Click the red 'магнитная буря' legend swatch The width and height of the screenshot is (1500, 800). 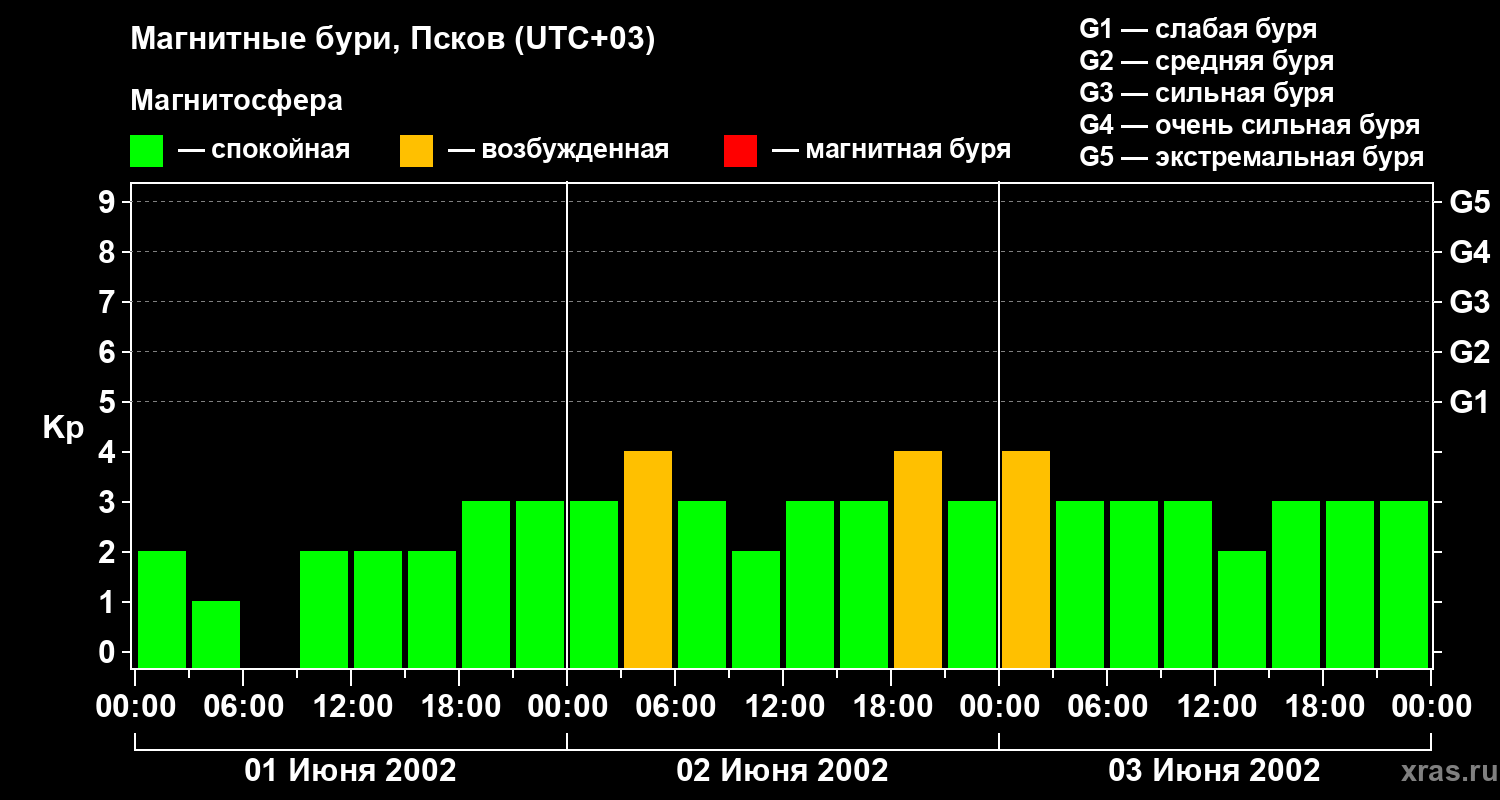click(x=740, y=151)
